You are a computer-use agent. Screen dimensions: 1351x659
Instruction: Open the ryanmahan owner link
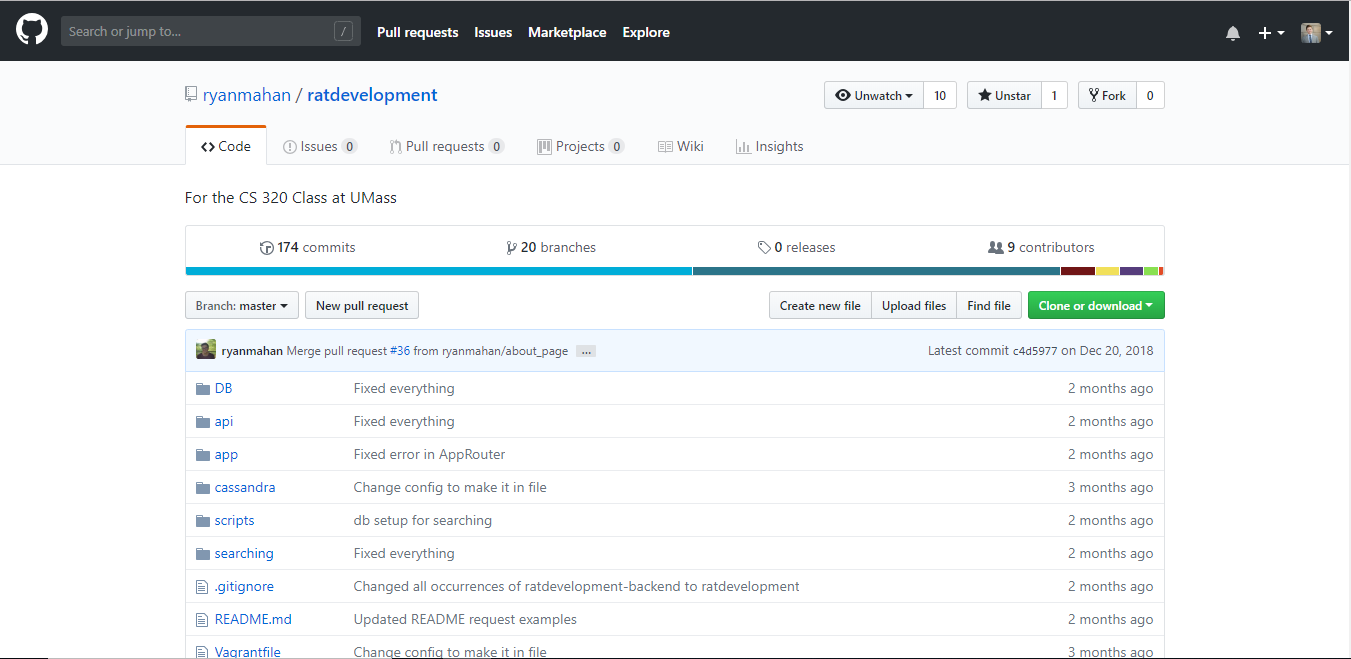(x=247, y=95)
